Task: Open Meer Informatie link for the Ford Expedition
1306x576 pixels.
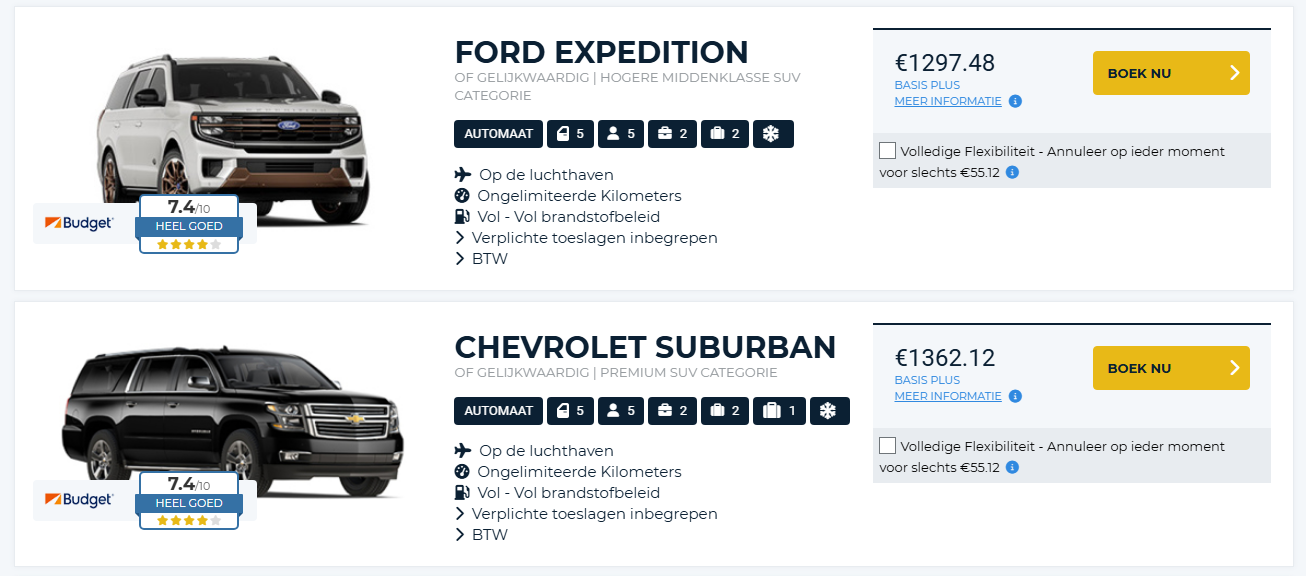Action: [x=948, y=101]
